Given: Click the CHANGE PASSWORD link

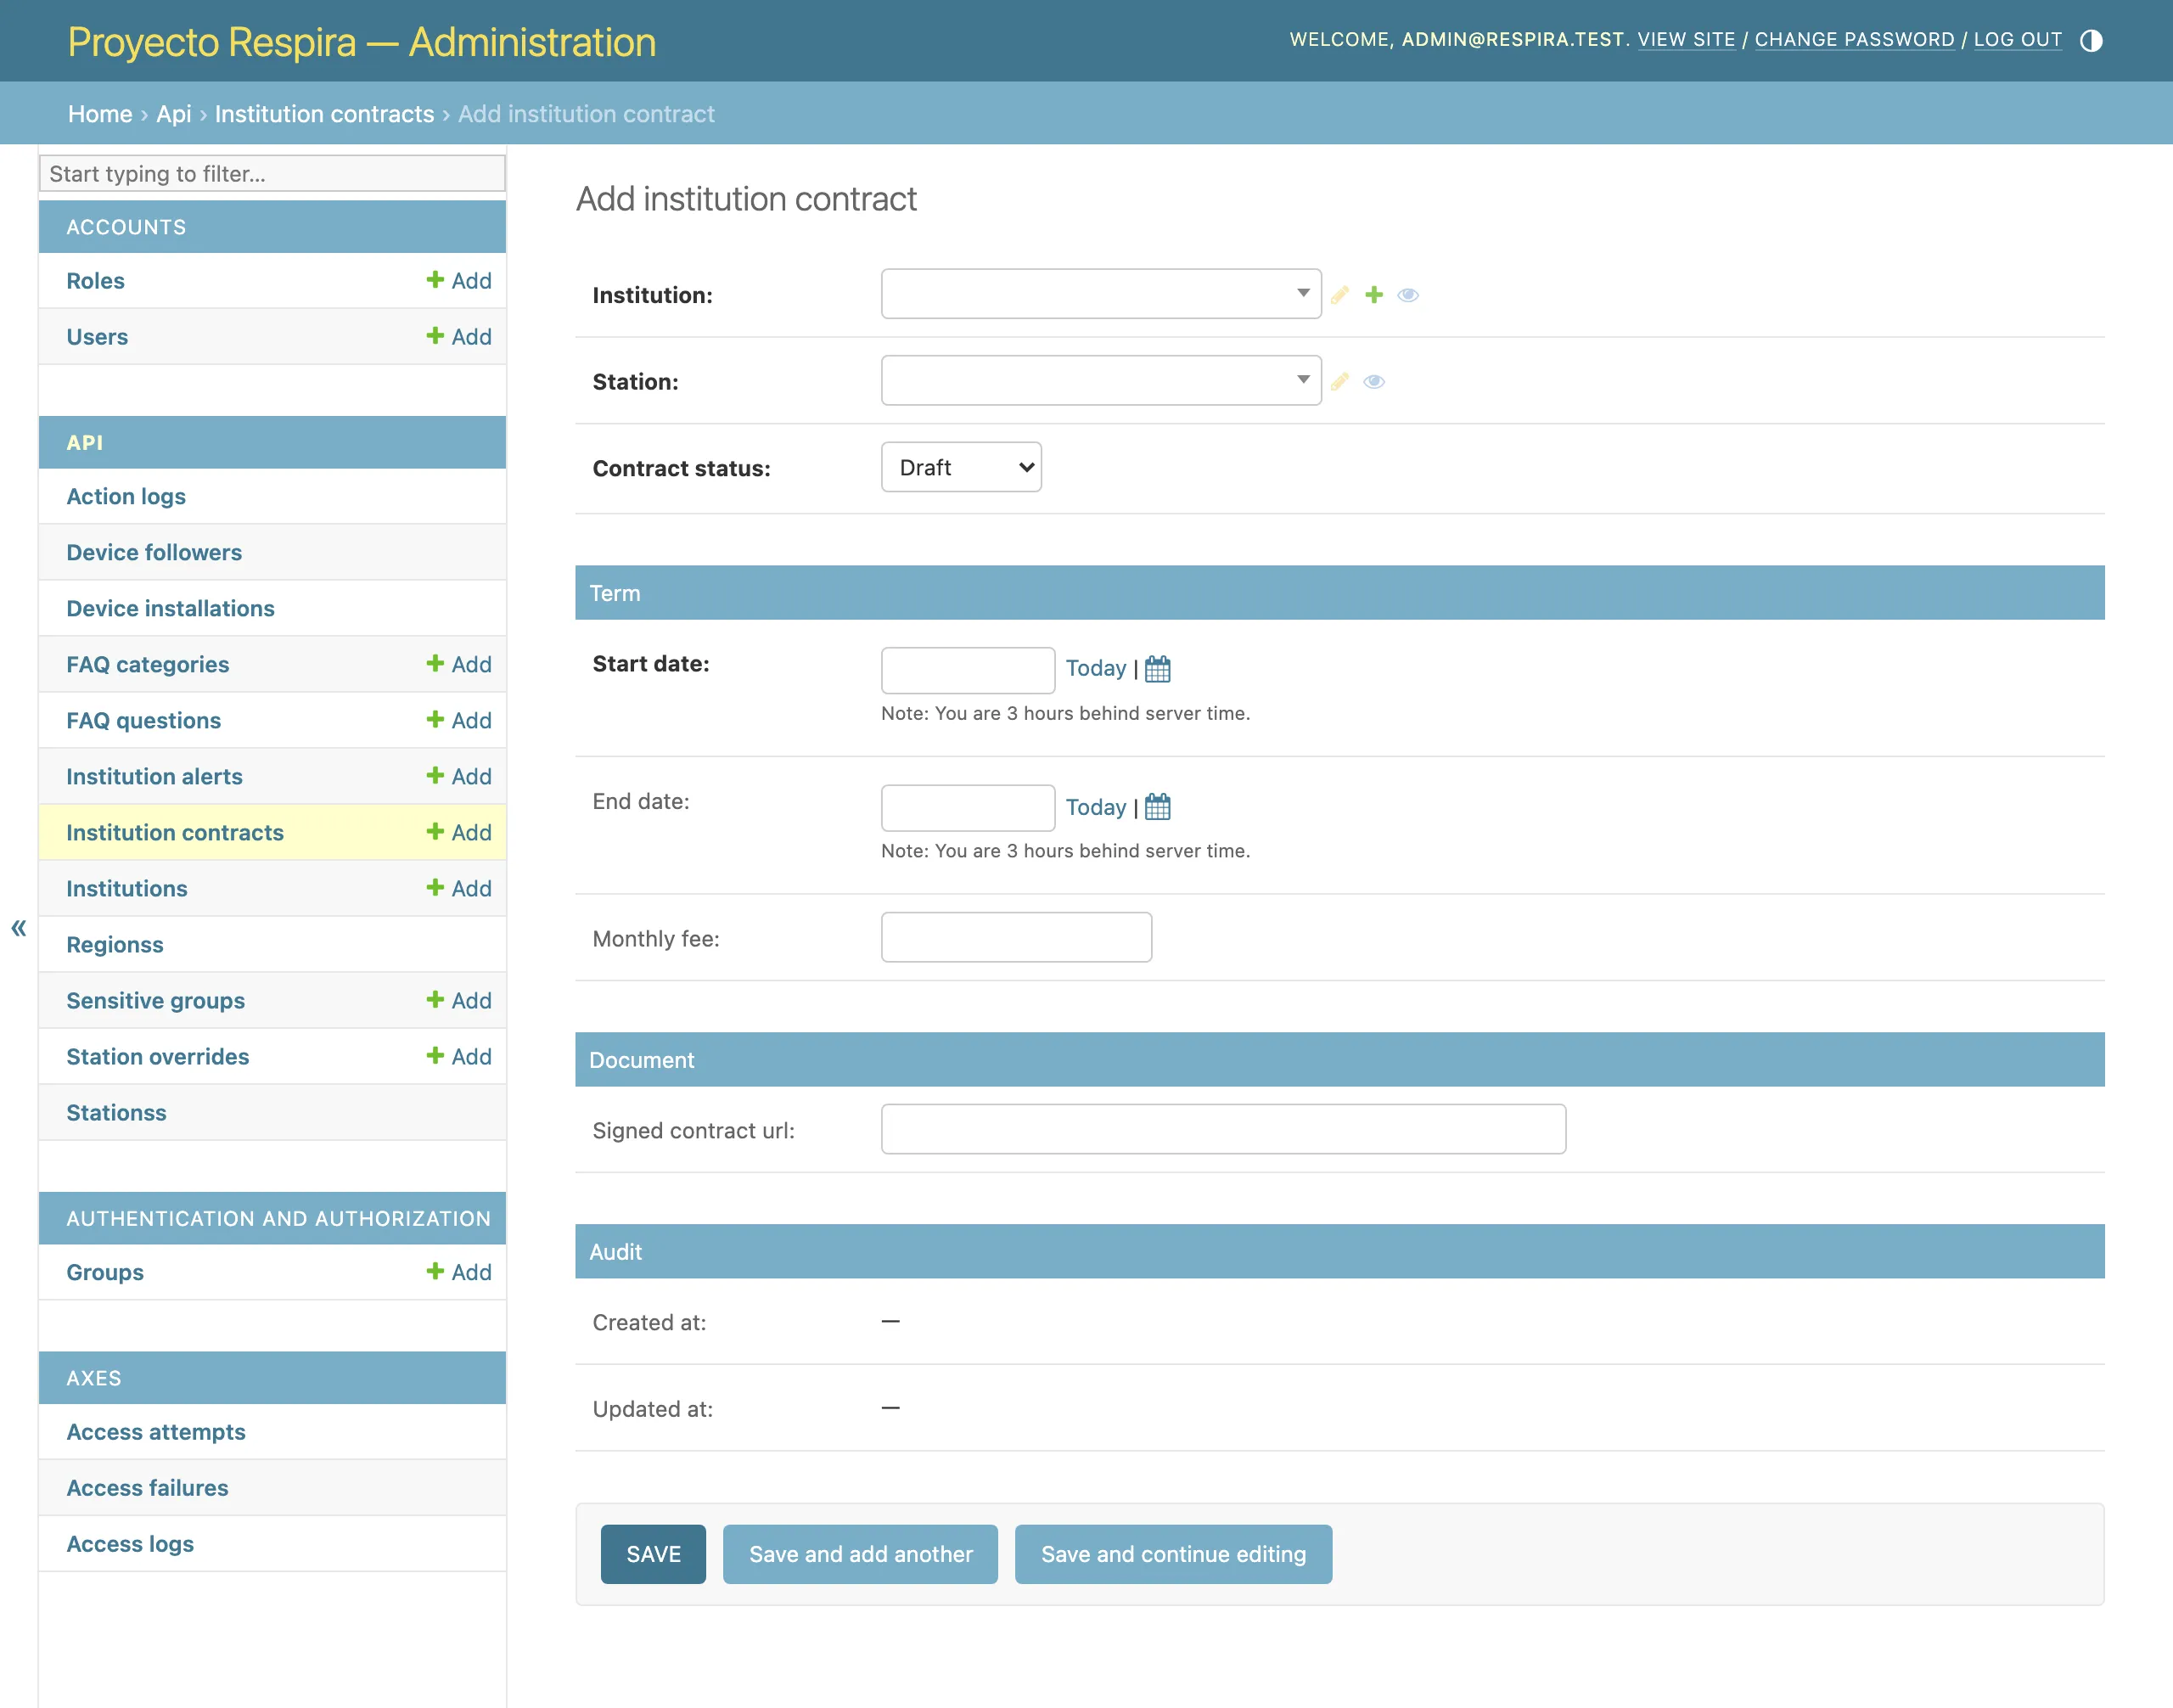Looking at the screenshot, I should tap(1854, 39).
